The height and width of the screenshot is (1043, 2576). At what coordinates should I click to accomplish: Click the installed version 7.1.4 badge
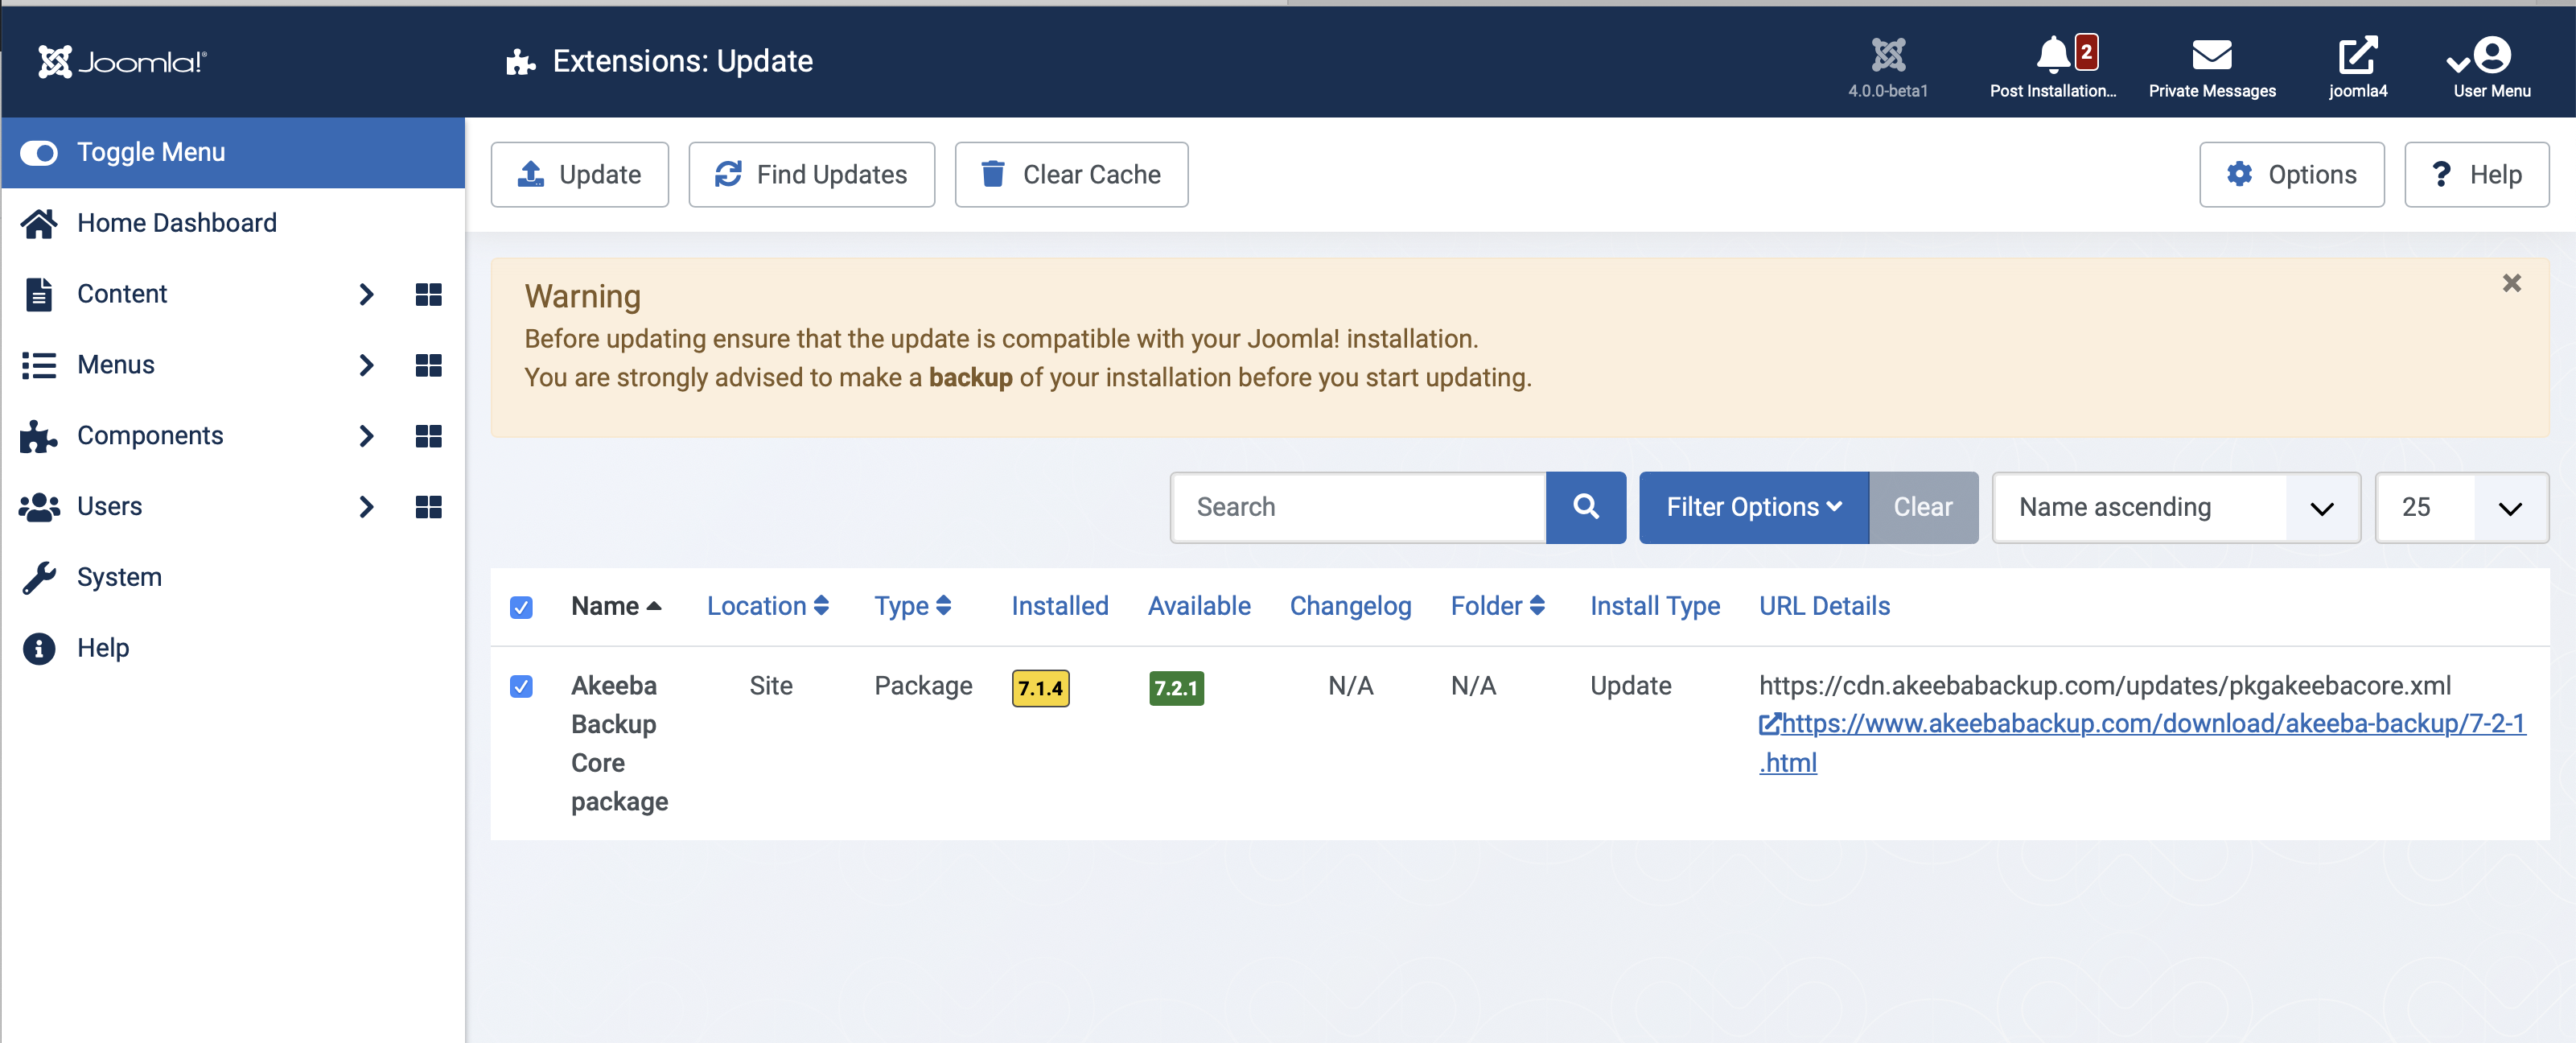[1040, 688]
